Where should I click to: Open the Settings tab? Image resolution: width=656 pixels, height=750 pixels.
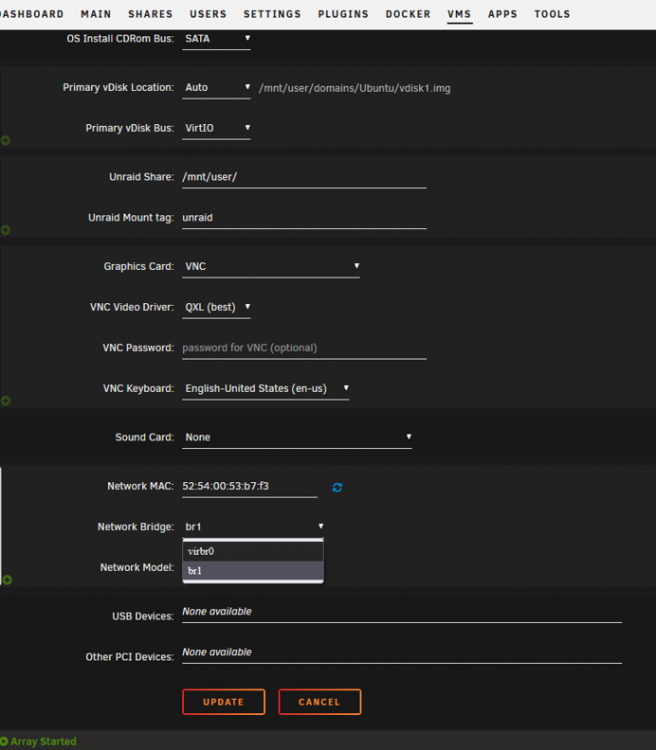tap(272, 14)
